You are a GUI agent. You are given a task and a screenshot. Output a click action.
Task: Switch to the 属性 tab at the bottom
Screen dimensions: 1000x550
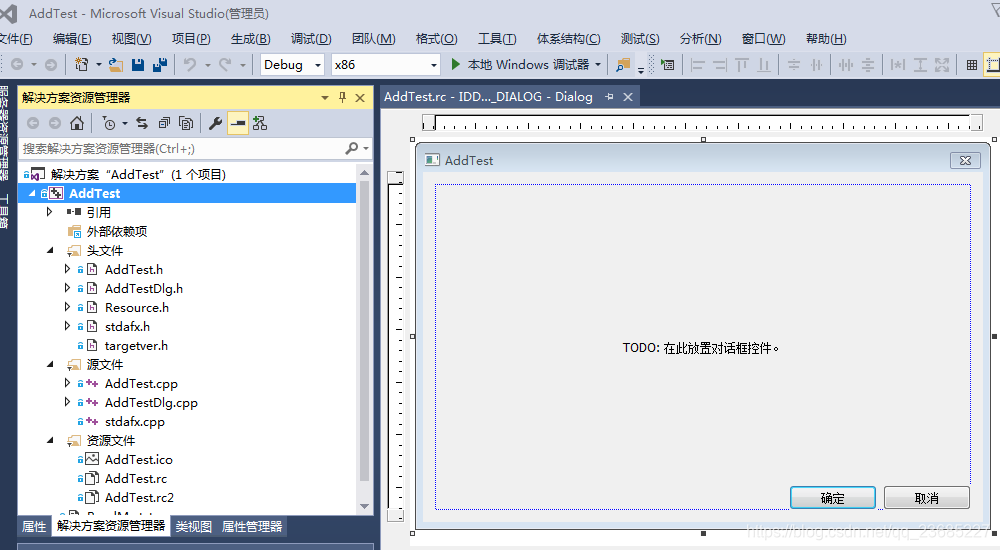[x=34, y=526]
